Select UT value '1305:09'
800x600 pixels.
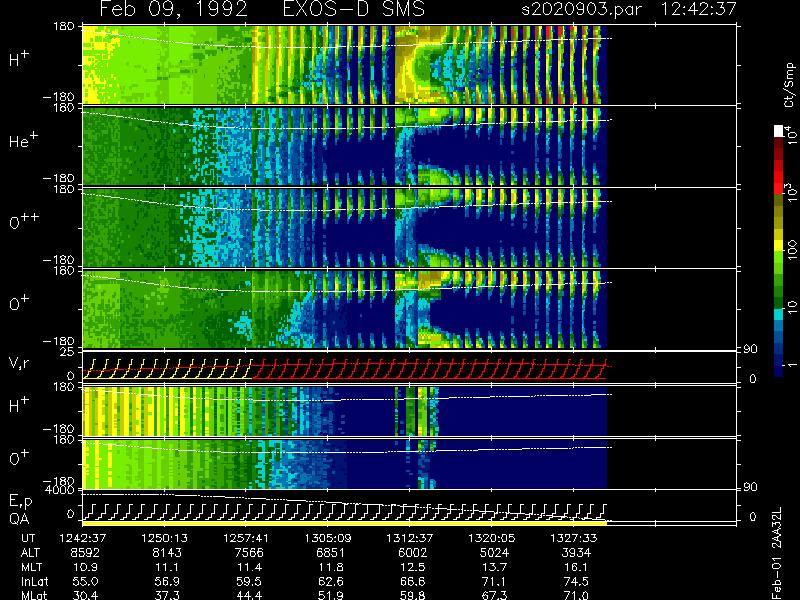point(328,538)
